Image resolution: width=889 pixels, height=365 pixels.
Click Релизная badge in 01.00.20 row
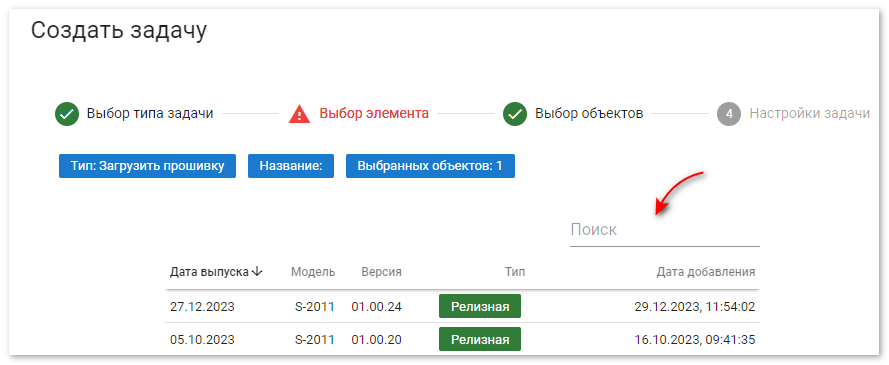(x=480, y=339)
